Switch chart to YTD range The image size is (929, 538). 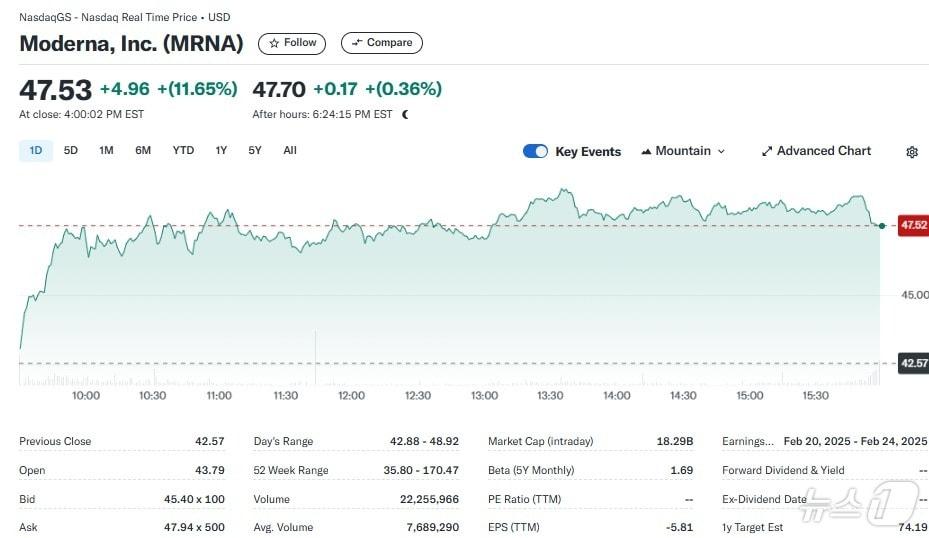tap(183, 151)
